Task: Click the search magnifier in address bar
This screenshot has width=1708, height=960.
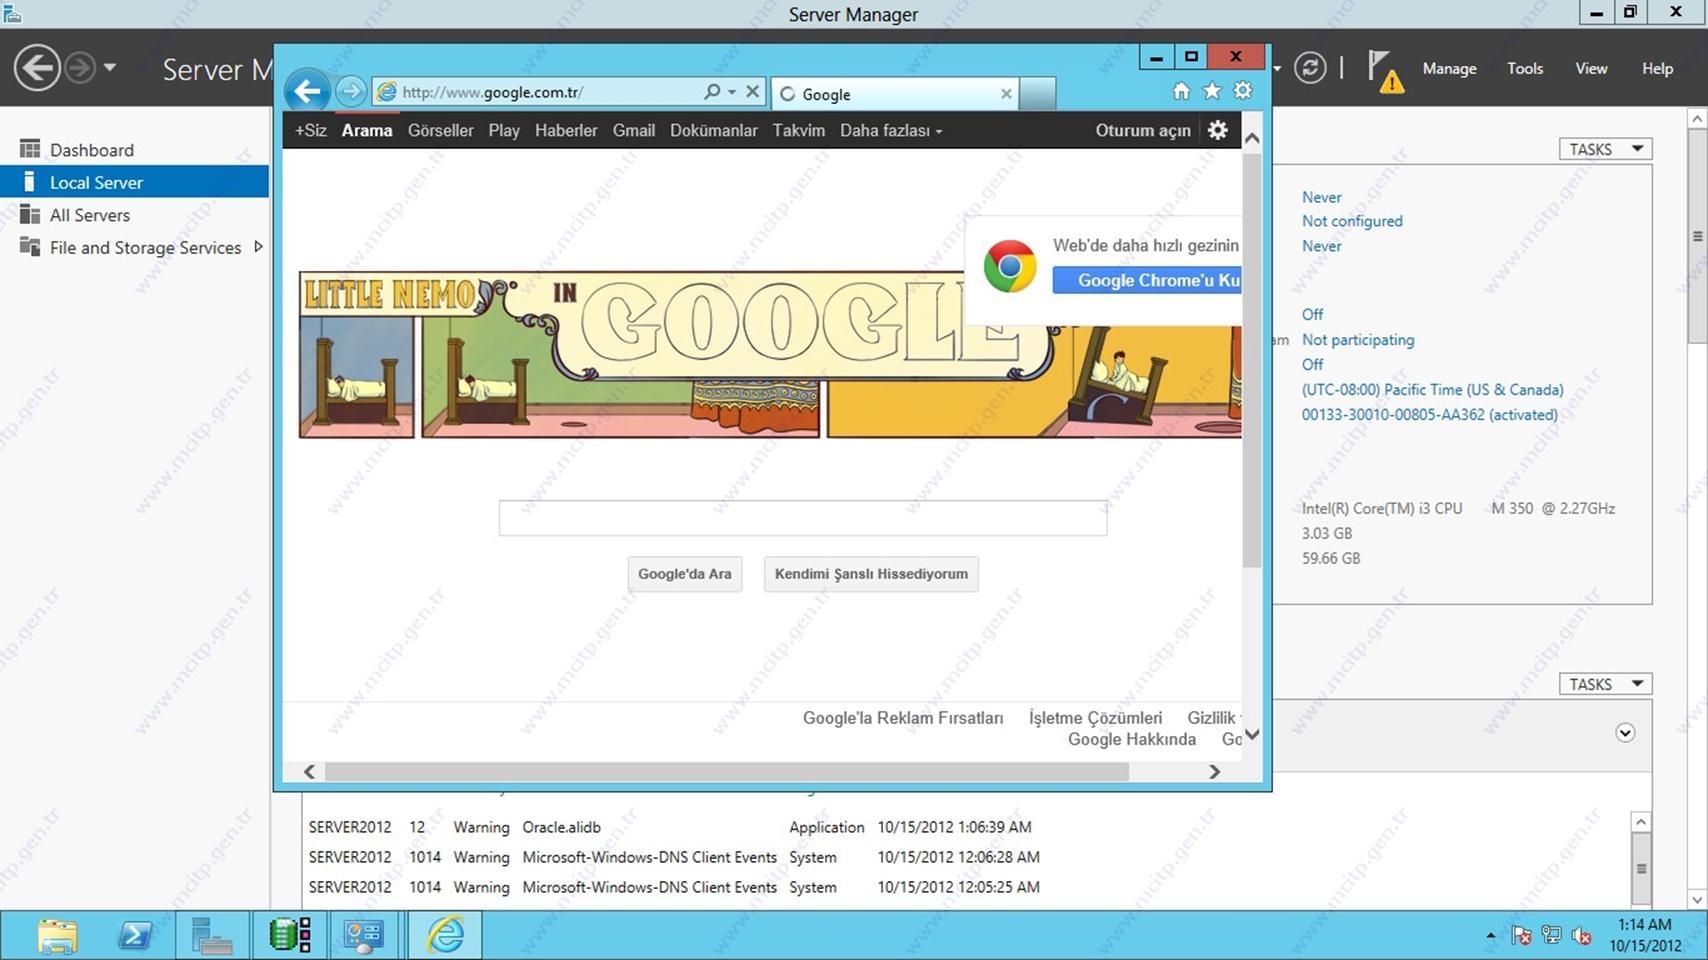Action: 711,92
